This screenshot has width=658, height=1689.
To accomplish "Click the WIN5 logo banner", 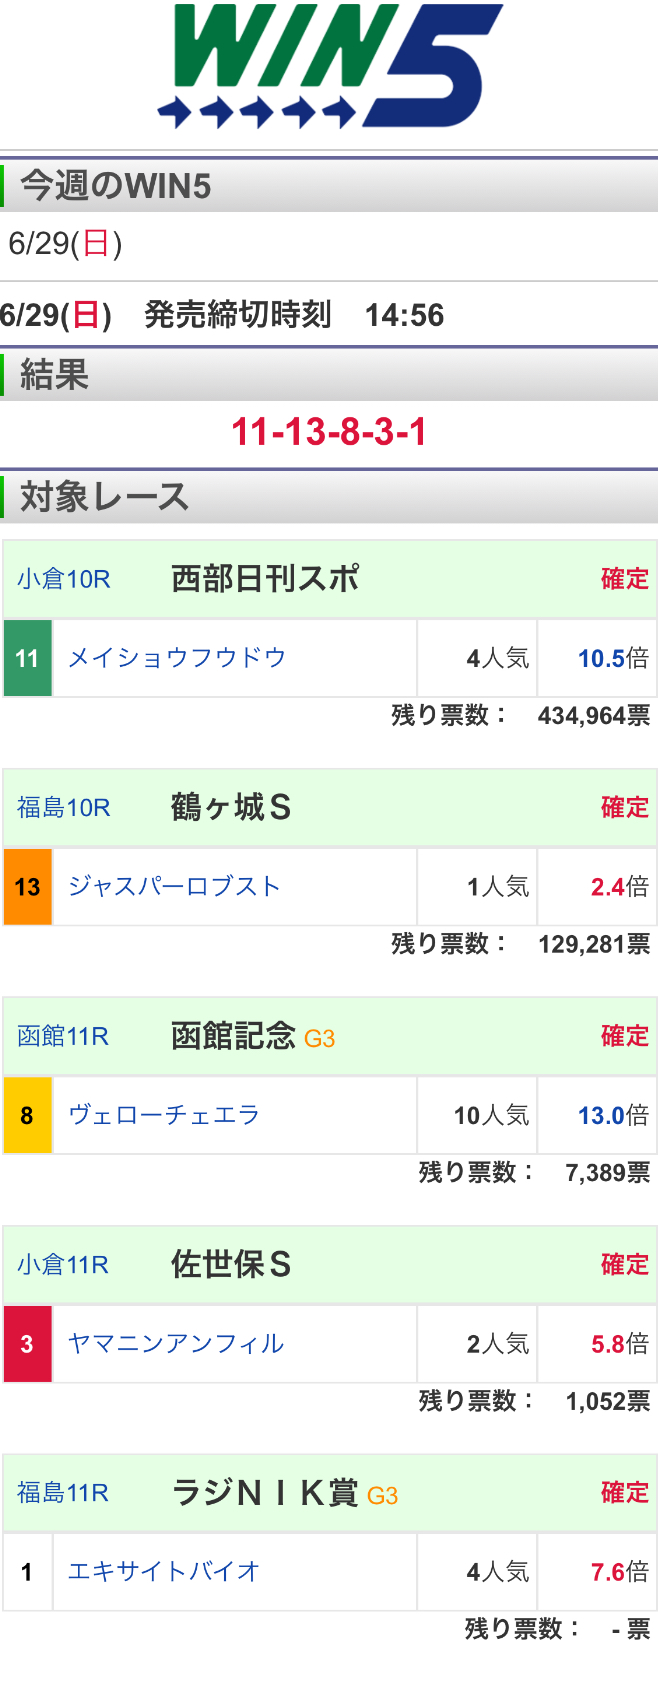I will (329, 67).
